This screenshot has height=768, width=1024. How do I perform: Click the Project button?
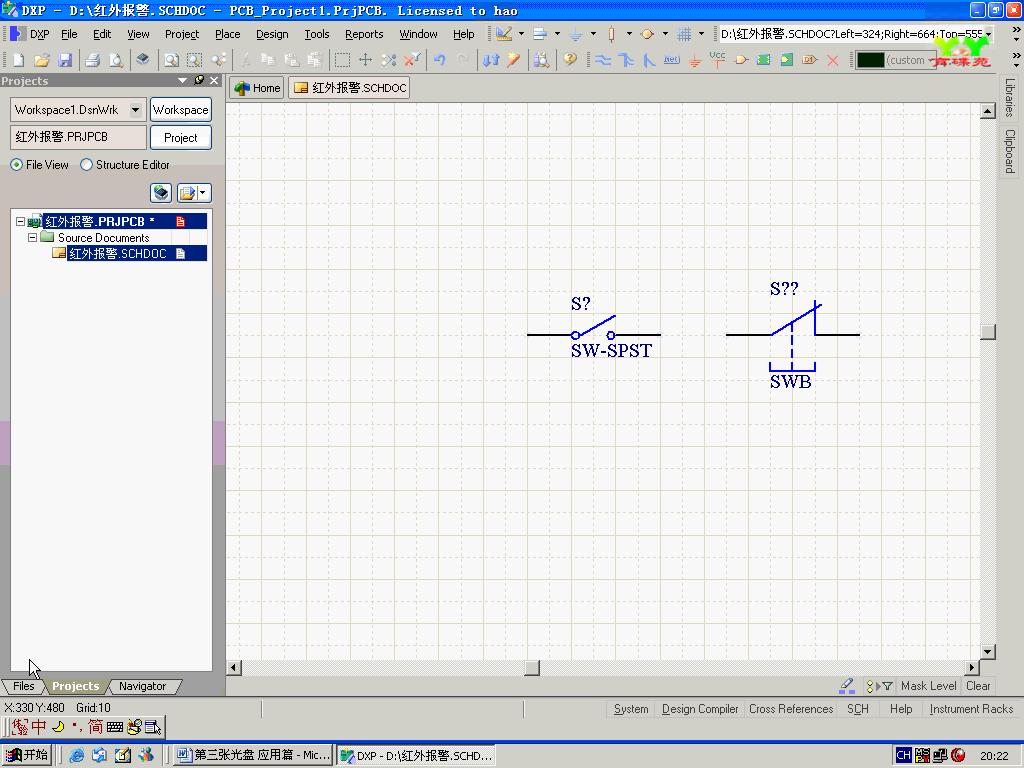[180, 138]
